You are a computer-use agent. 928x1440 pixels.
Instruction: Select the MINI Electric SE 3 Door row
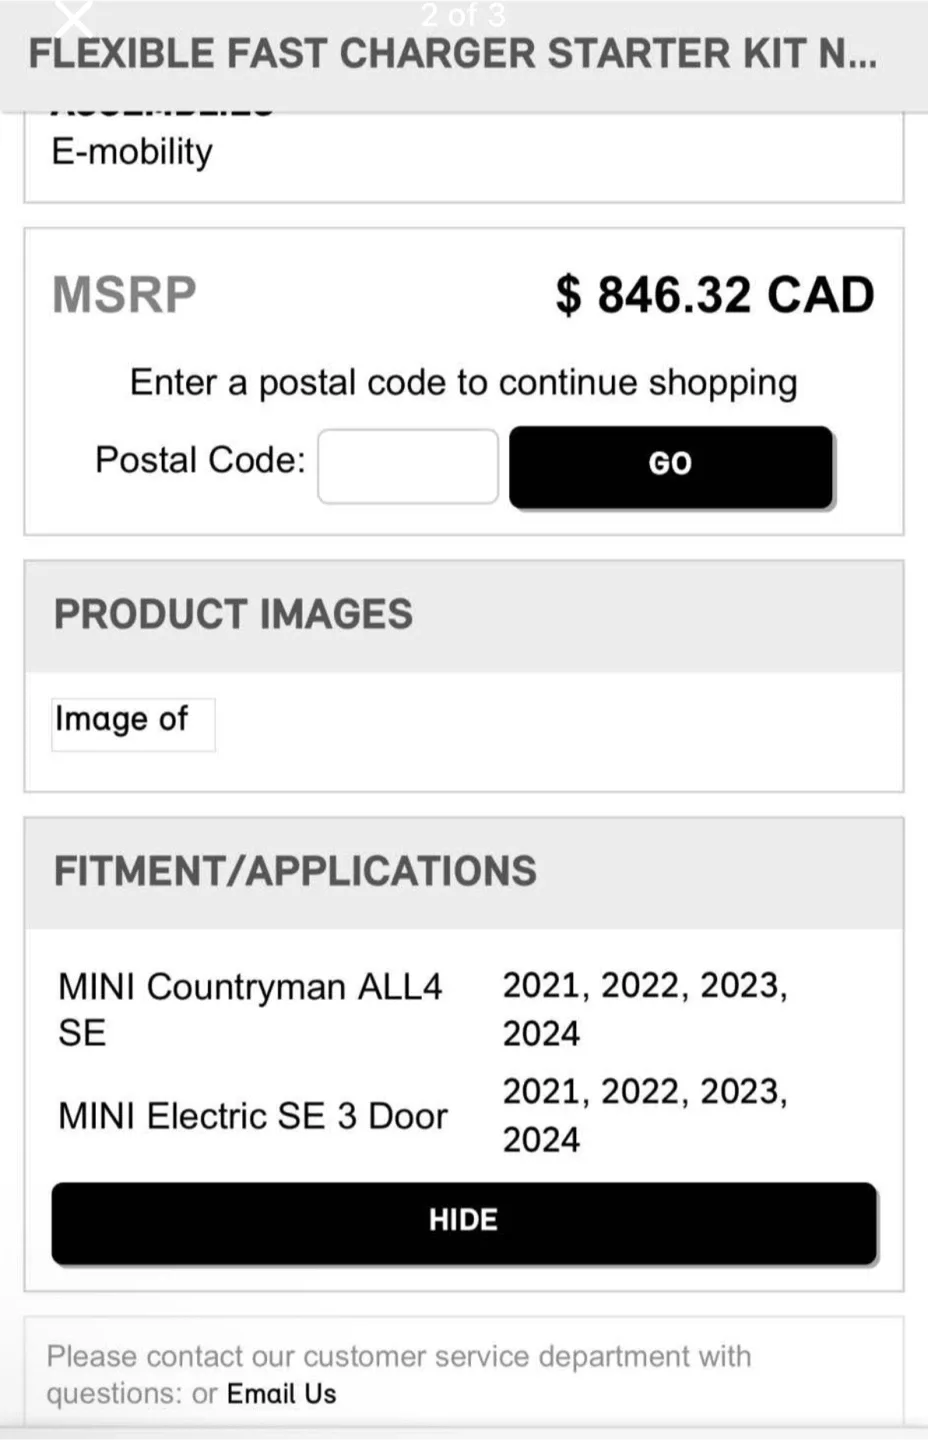pyautogui.click(x=252, y=1116)
